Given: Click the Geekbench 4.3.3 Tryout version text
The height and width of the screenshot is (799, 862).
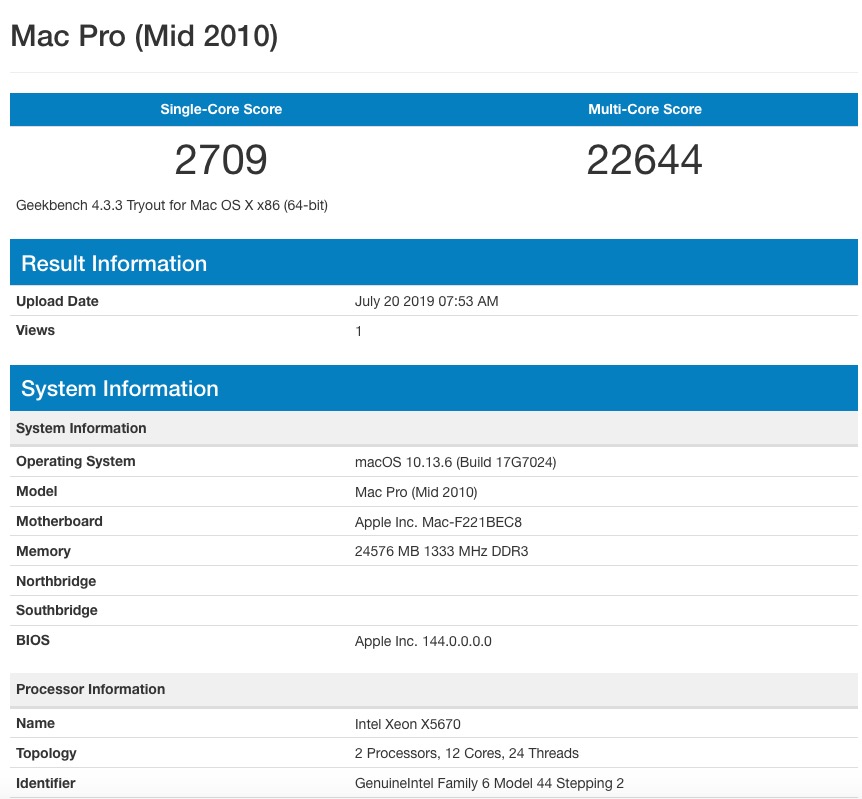Looking at the screenshot, I should point(172,205).
